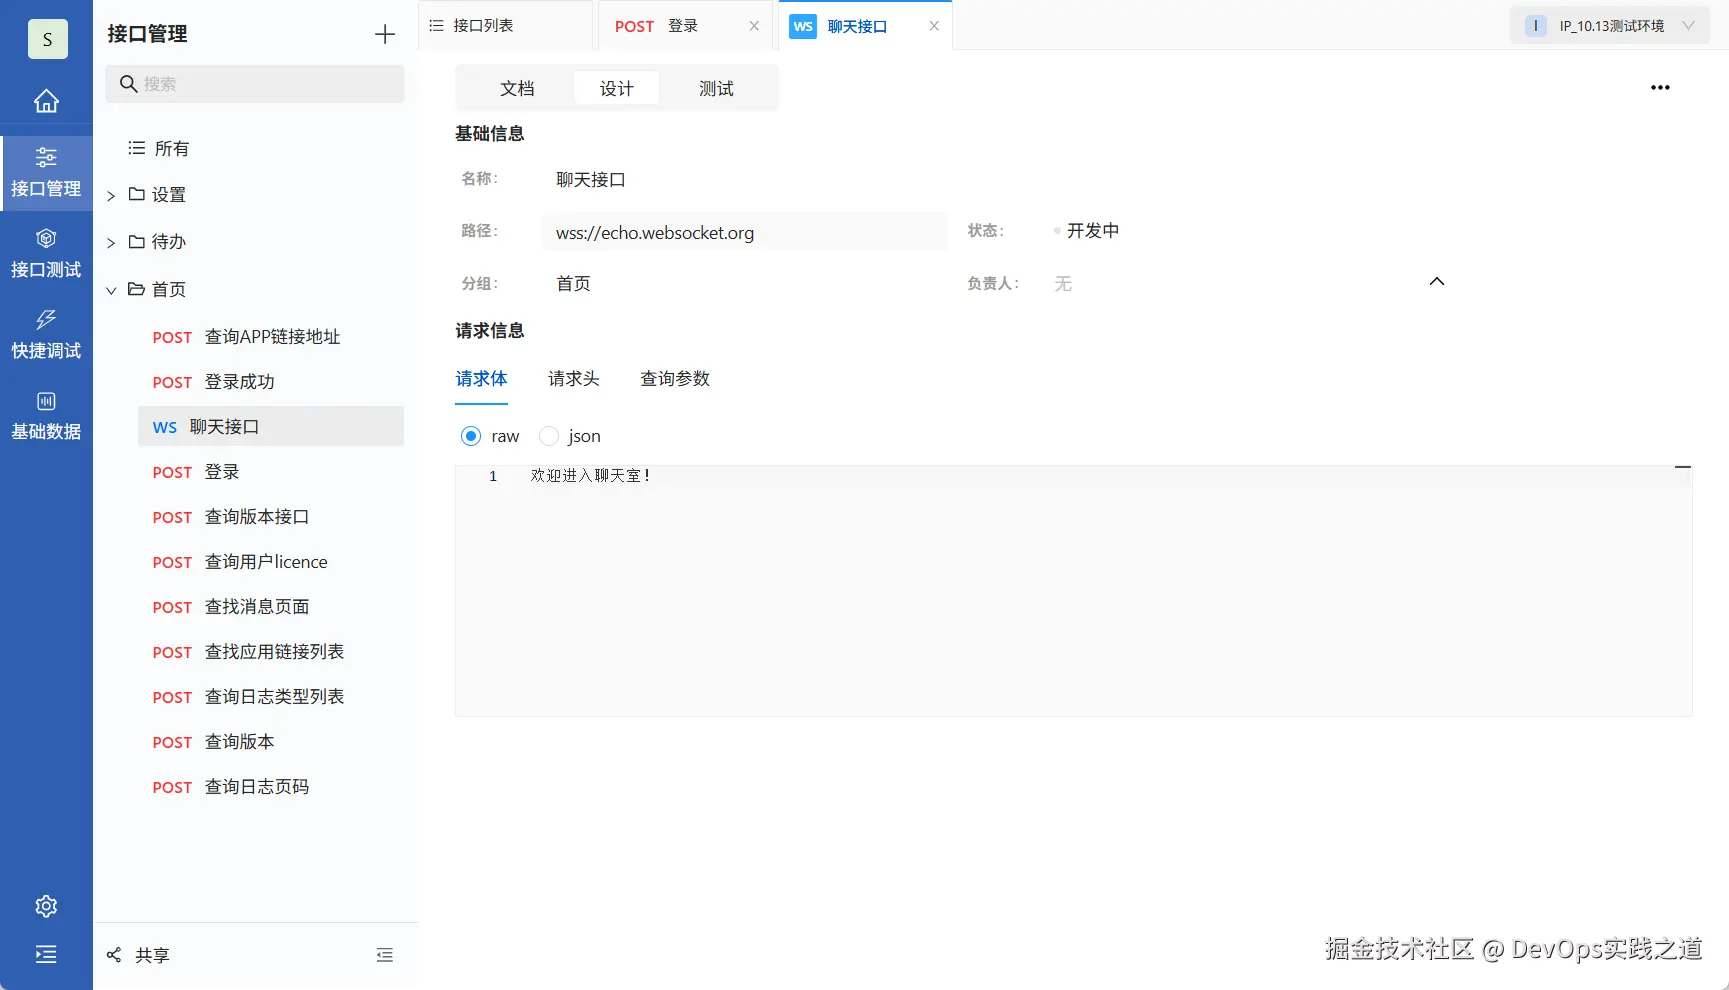Open POST 登录 interface in the tree
The image size is (1729, 990).
271,472
